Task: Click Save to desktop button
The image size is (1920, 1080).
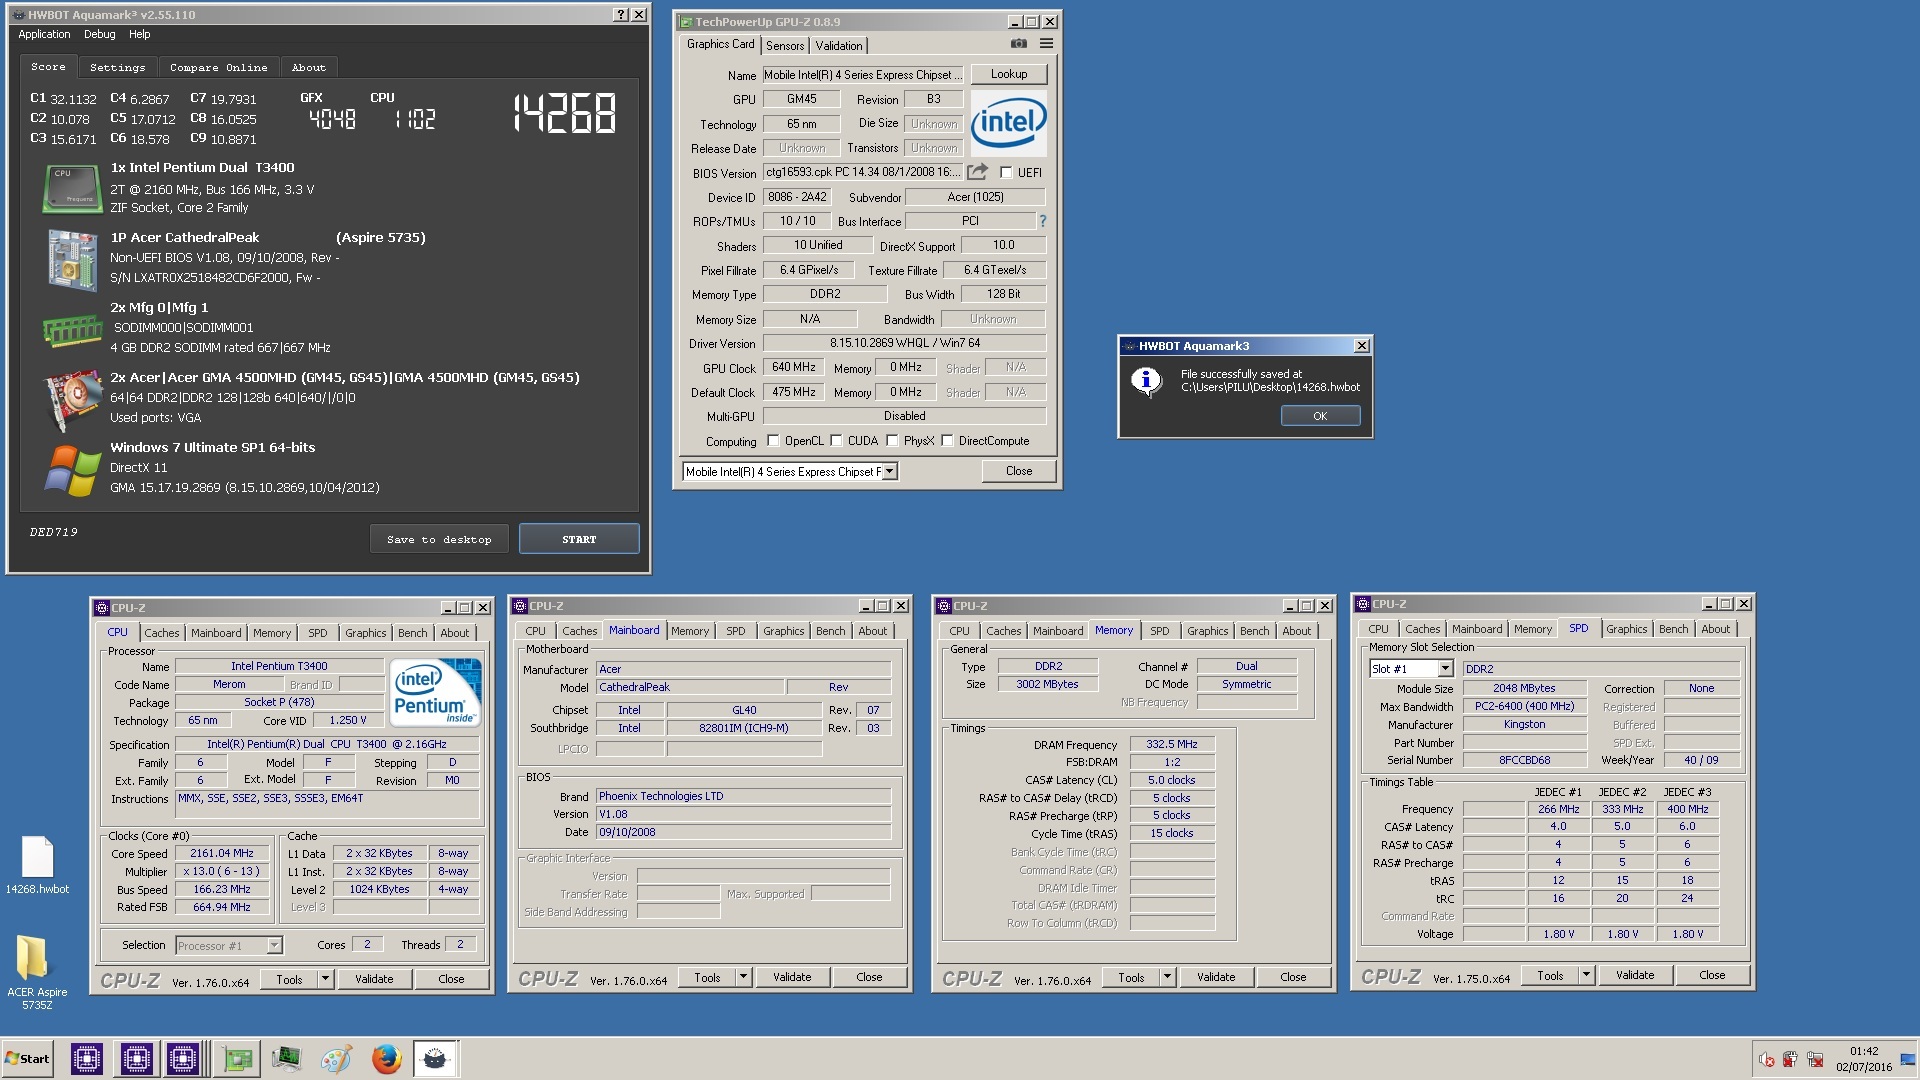Action: coord(439,539)
